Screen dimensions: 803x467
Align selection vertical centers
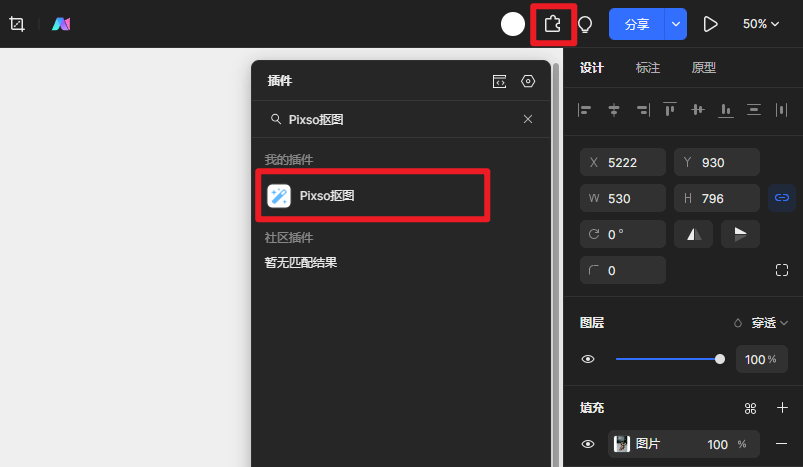coord(698,110)
